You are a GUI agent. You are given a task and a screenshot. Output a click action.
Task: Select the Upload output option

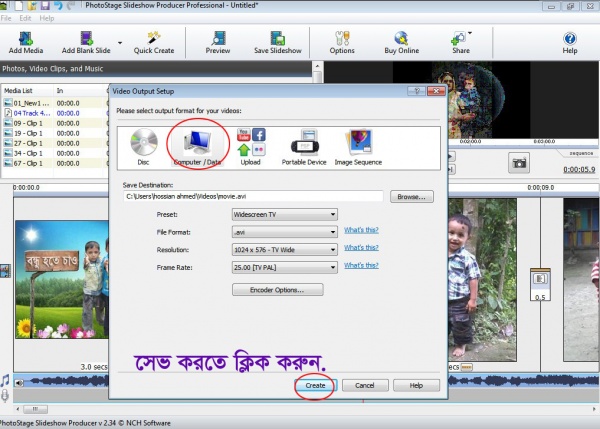251,147
